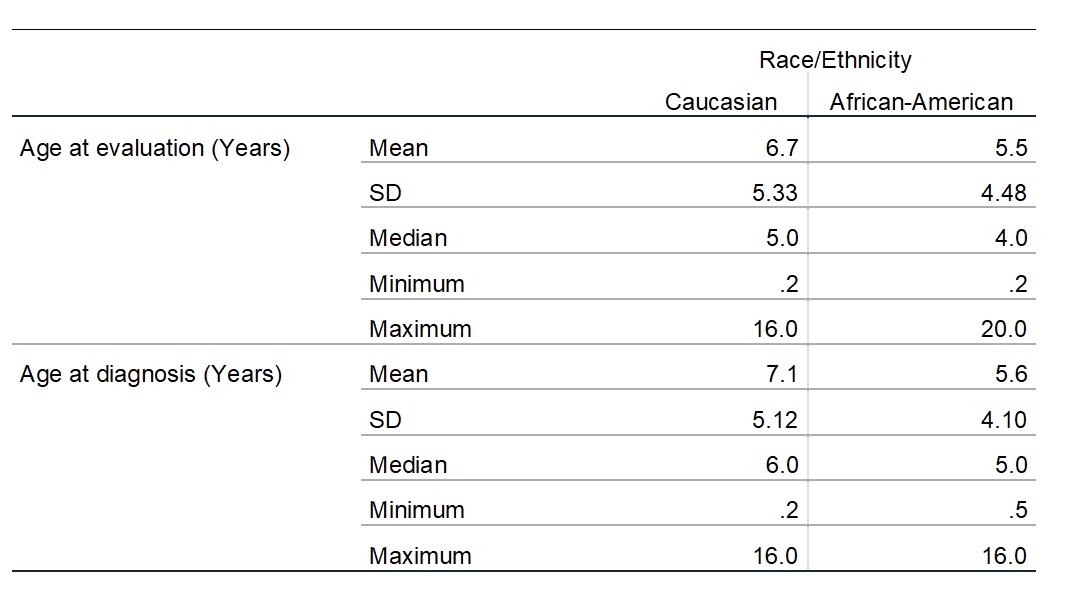The image size is (1066, 598).
Task: Select the Mean label under Age at evaluation
Action: 398,148
